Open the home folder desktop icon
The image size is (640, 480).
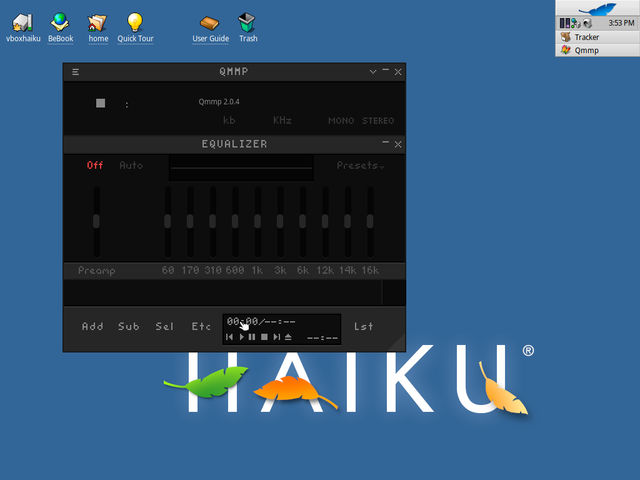98,27
